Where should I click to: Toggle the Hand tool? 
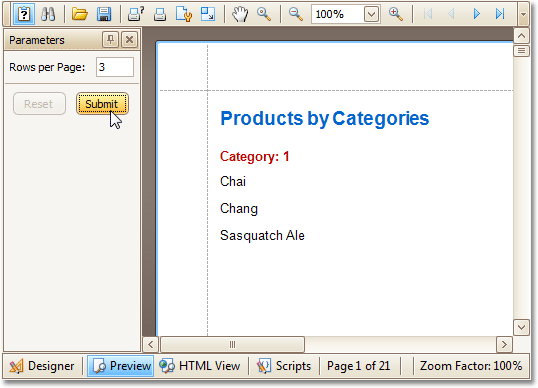[x=240, y=14]
